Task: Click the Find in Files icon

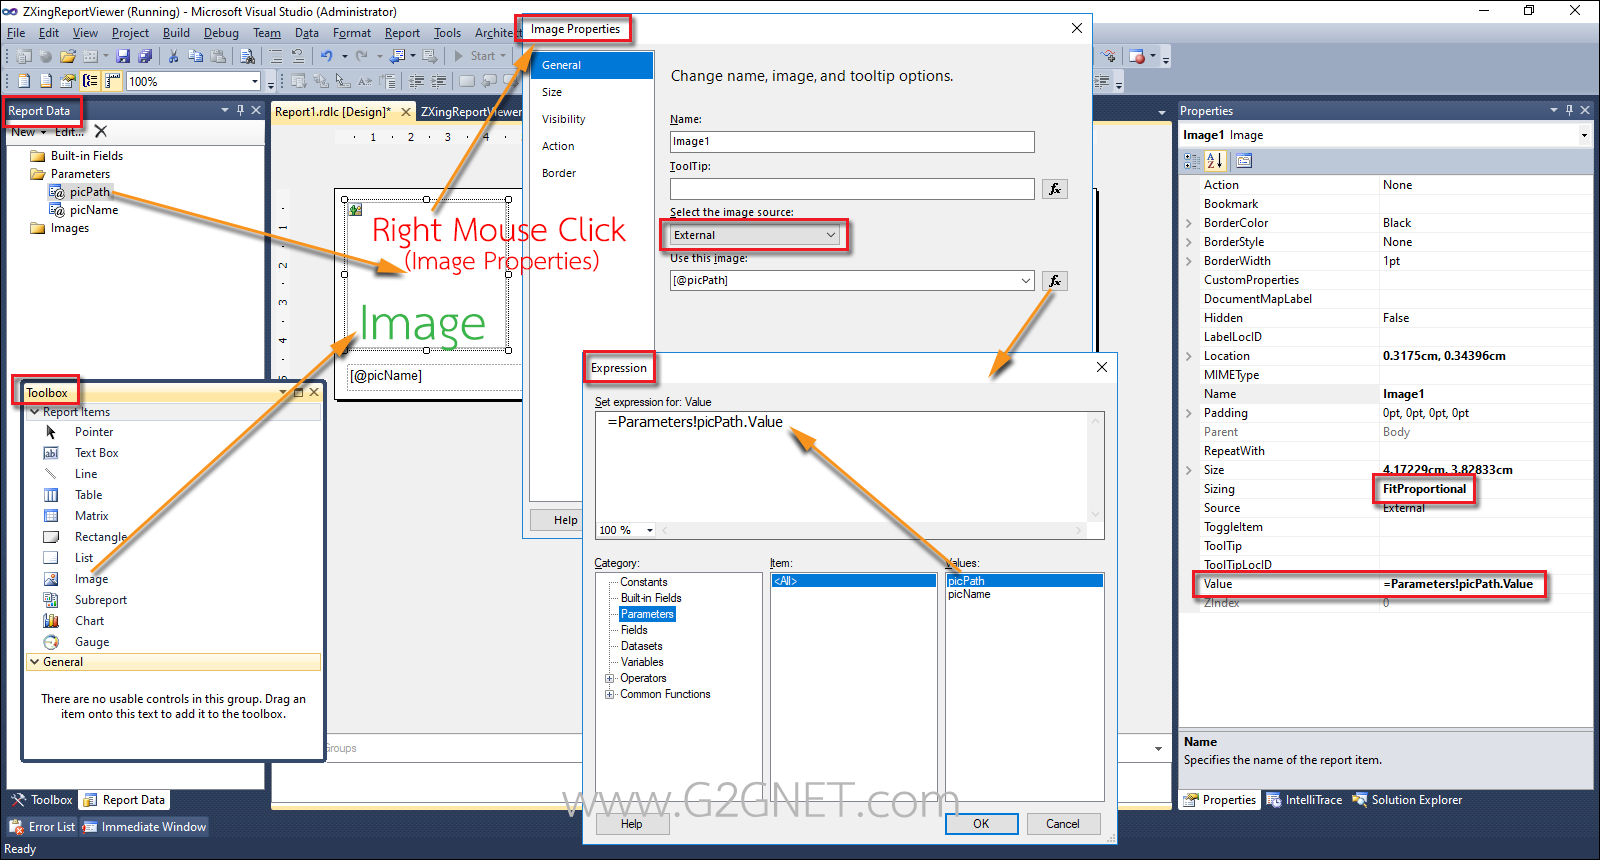Action: point(247,56)
